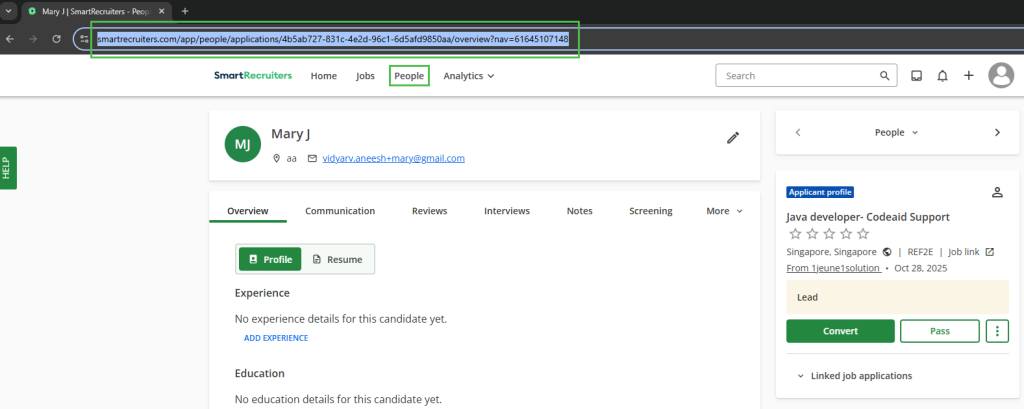The width and height of the screenshot is (1024, 409).
Task: Open the Jobs menu item
Action: tap(365, 76)
